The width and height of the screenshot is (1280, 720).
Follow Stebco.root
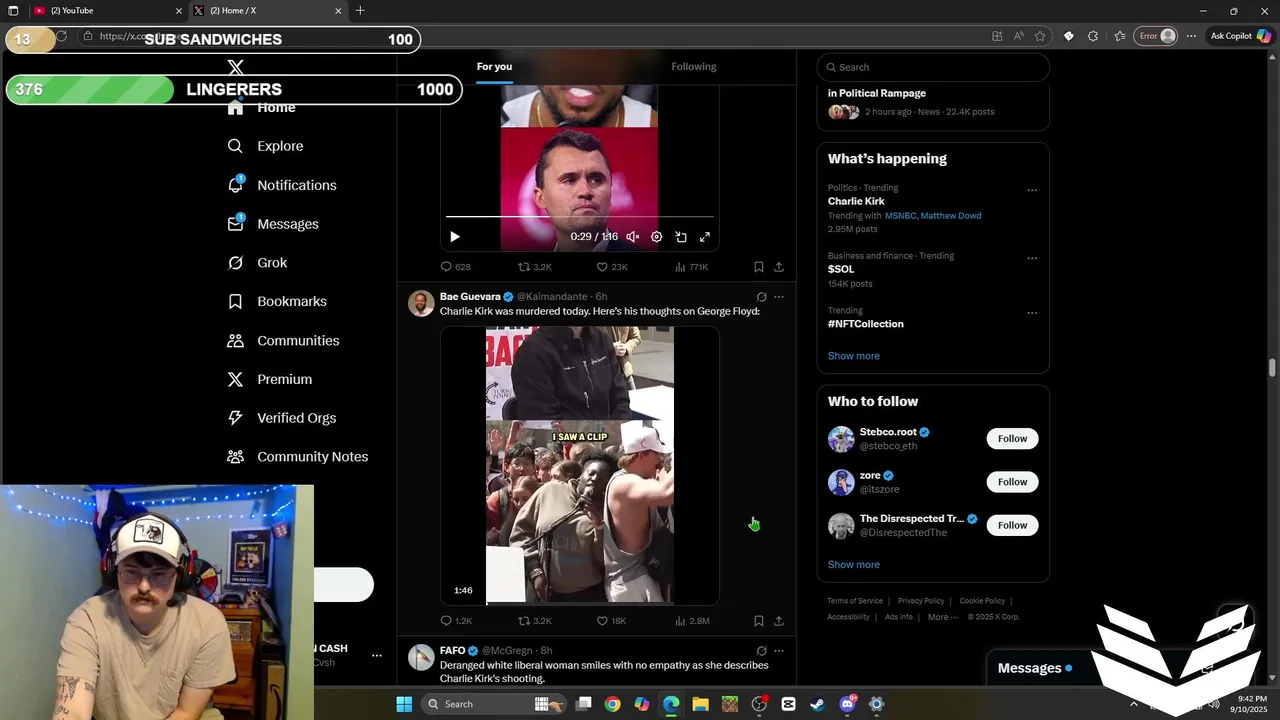(1012, 439)
